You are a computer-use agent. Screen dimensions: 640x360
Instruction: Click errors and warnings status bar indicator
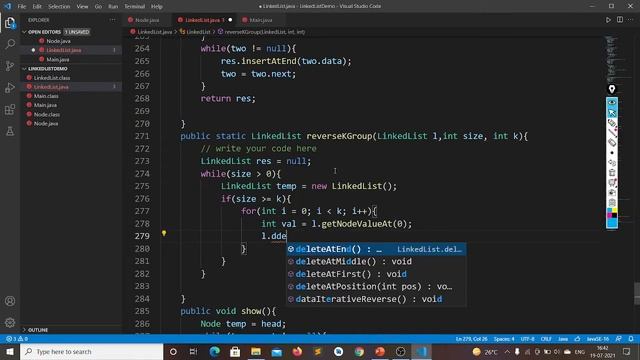pos(17,339)
